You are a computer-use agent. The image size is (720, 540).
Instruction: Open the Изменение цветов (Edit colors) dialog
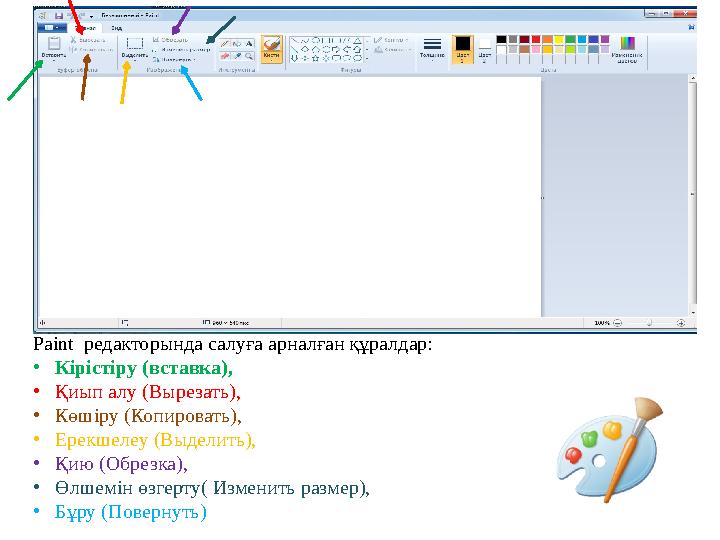pos(627,50)
